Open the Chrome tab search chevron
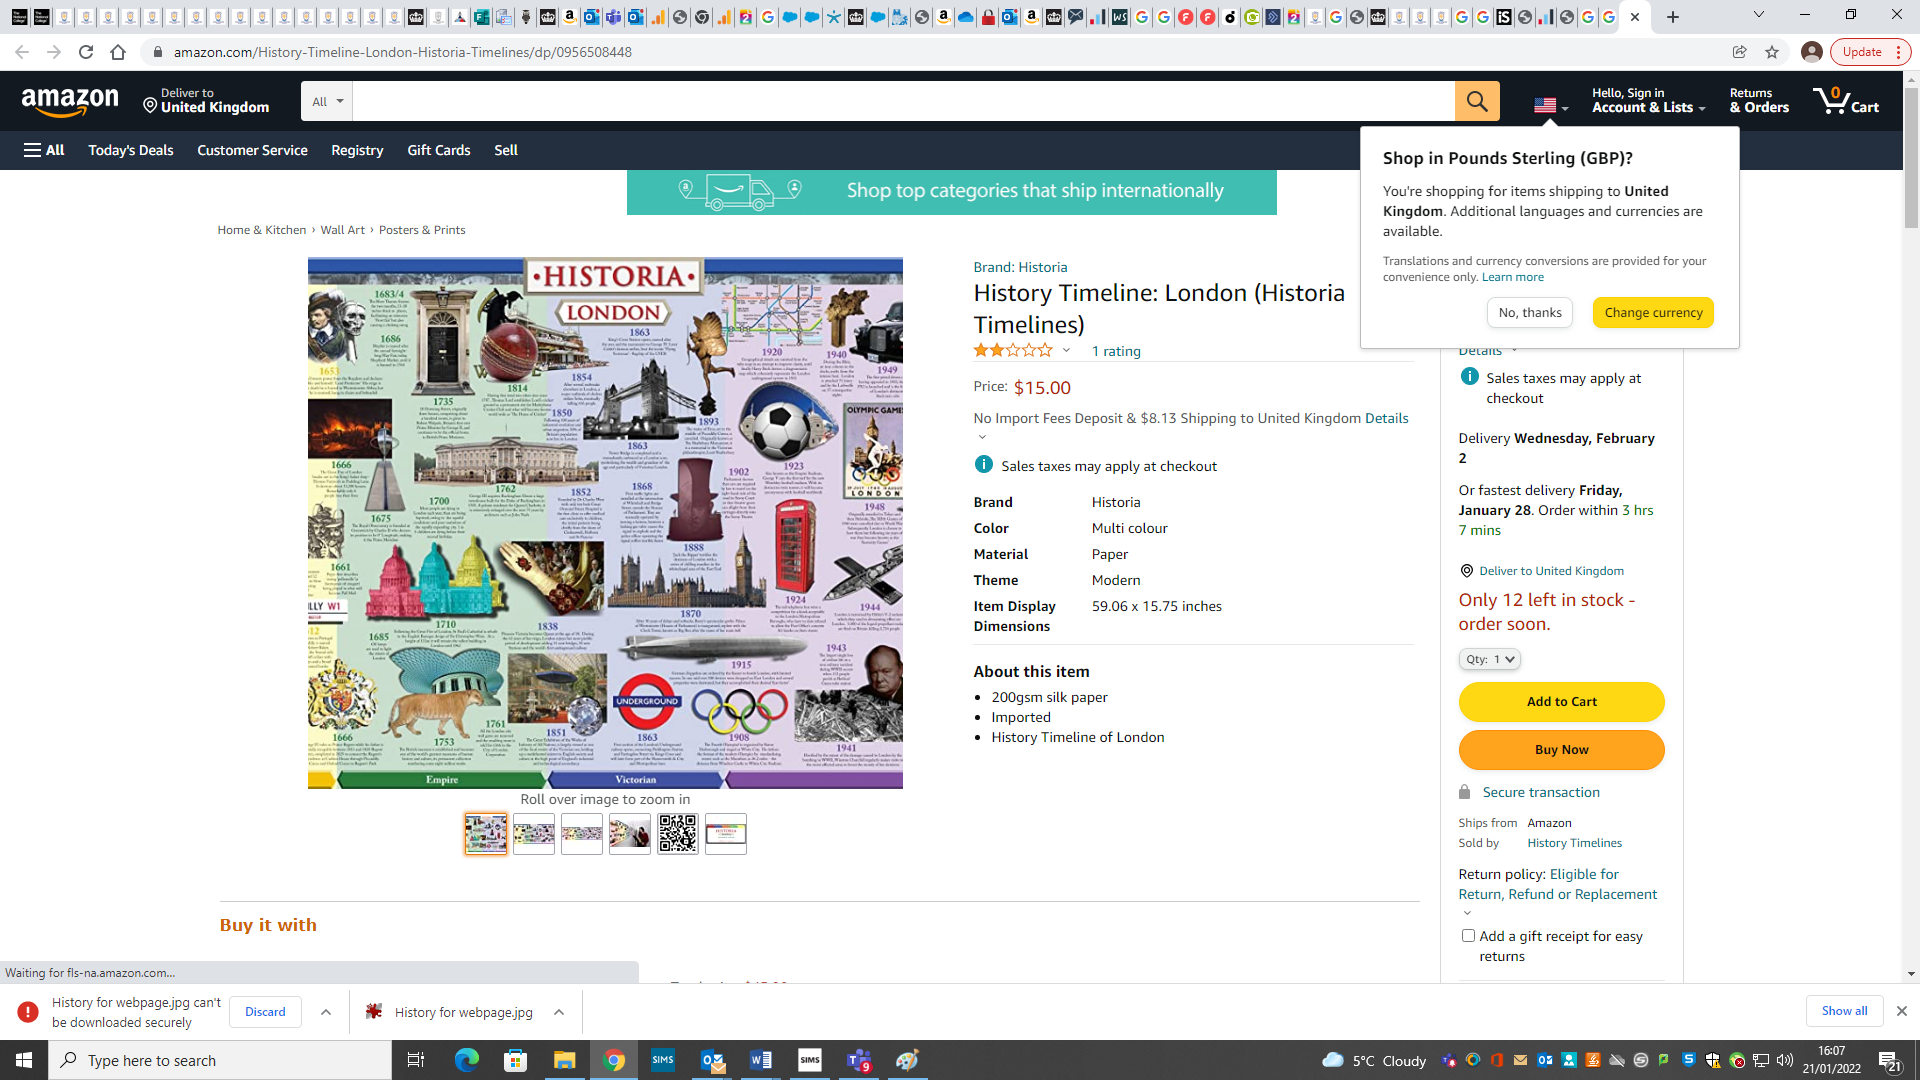This screenshot has height=1080, width=1920. pos(1759,15)
